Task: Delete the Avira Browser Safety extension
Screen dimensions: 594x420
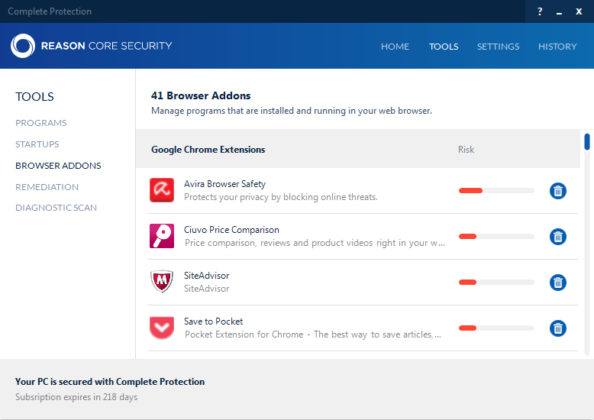Action: pyautogui.click(x=558, y=190)
